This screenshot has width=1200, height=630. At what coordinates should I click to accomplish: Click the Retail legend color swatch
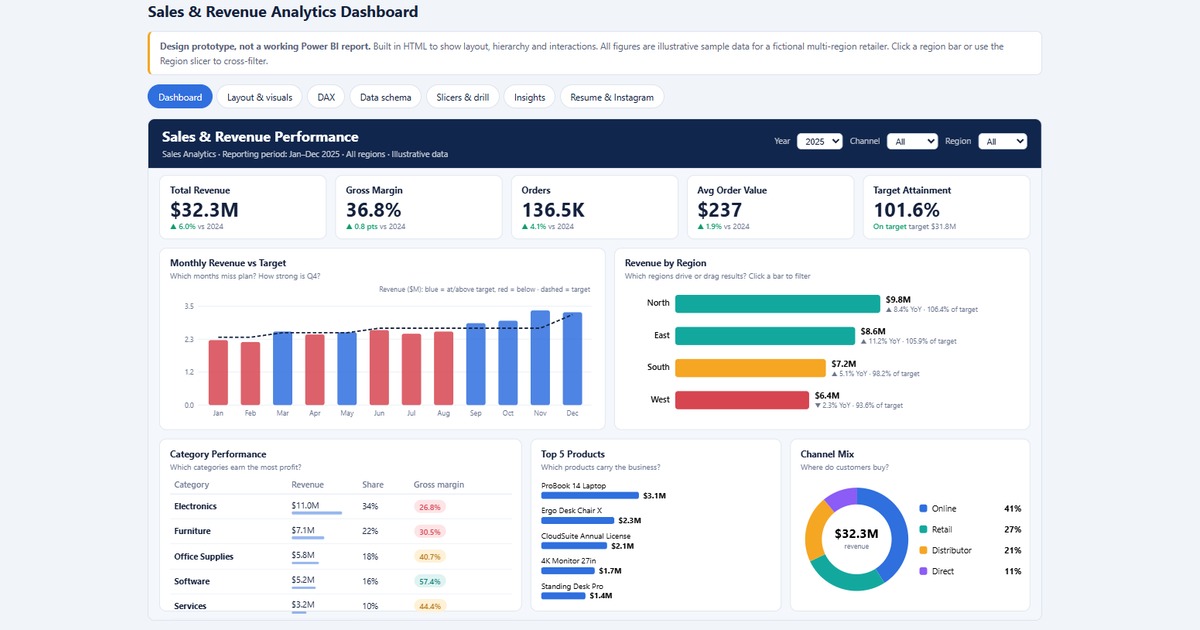923,530
